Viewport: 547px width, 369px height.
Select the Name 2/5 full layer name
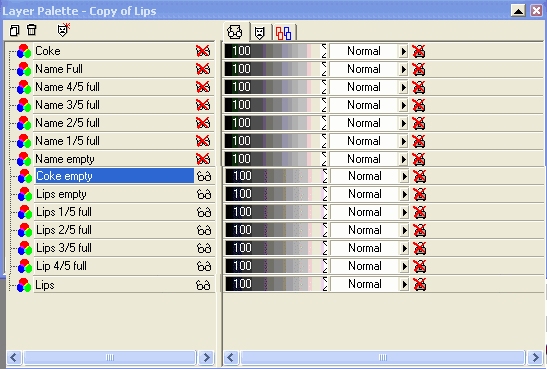tap(67, 123)
